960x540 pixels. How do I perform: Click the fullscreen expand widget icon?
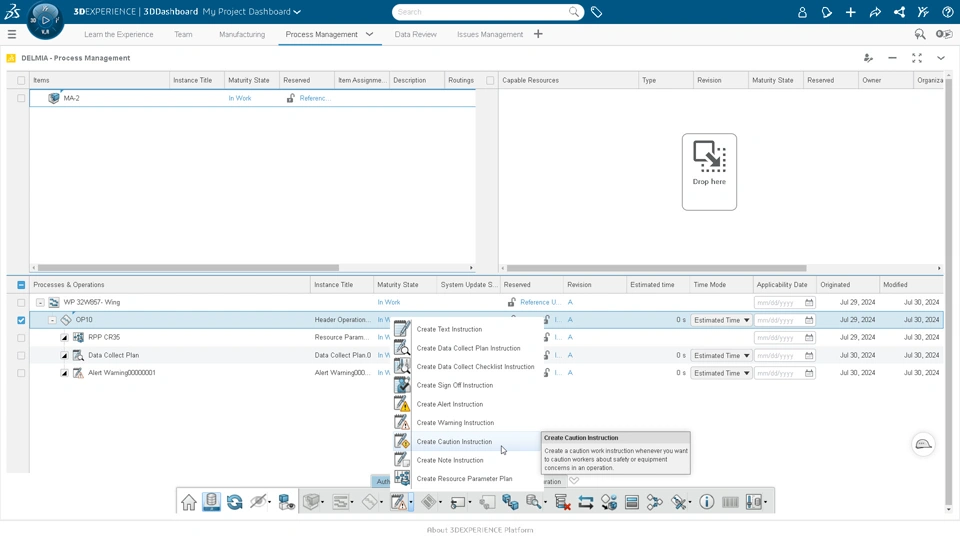[917, 58]
